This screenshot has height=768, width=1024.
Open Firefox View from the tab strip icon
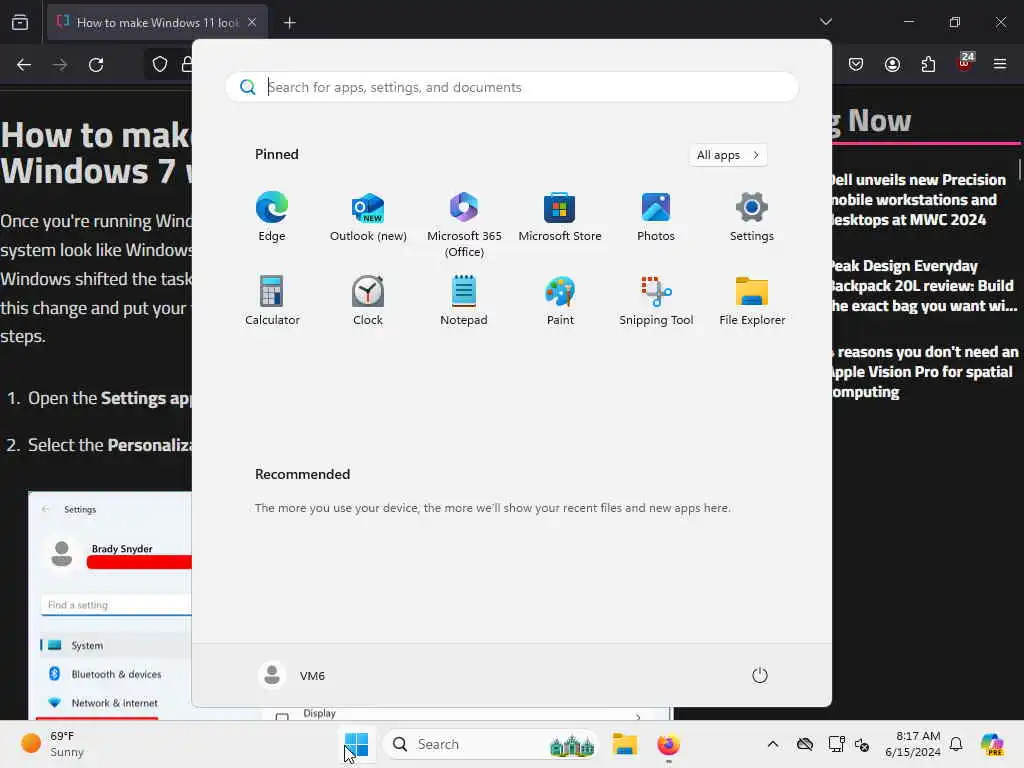[x=20, y=22]
